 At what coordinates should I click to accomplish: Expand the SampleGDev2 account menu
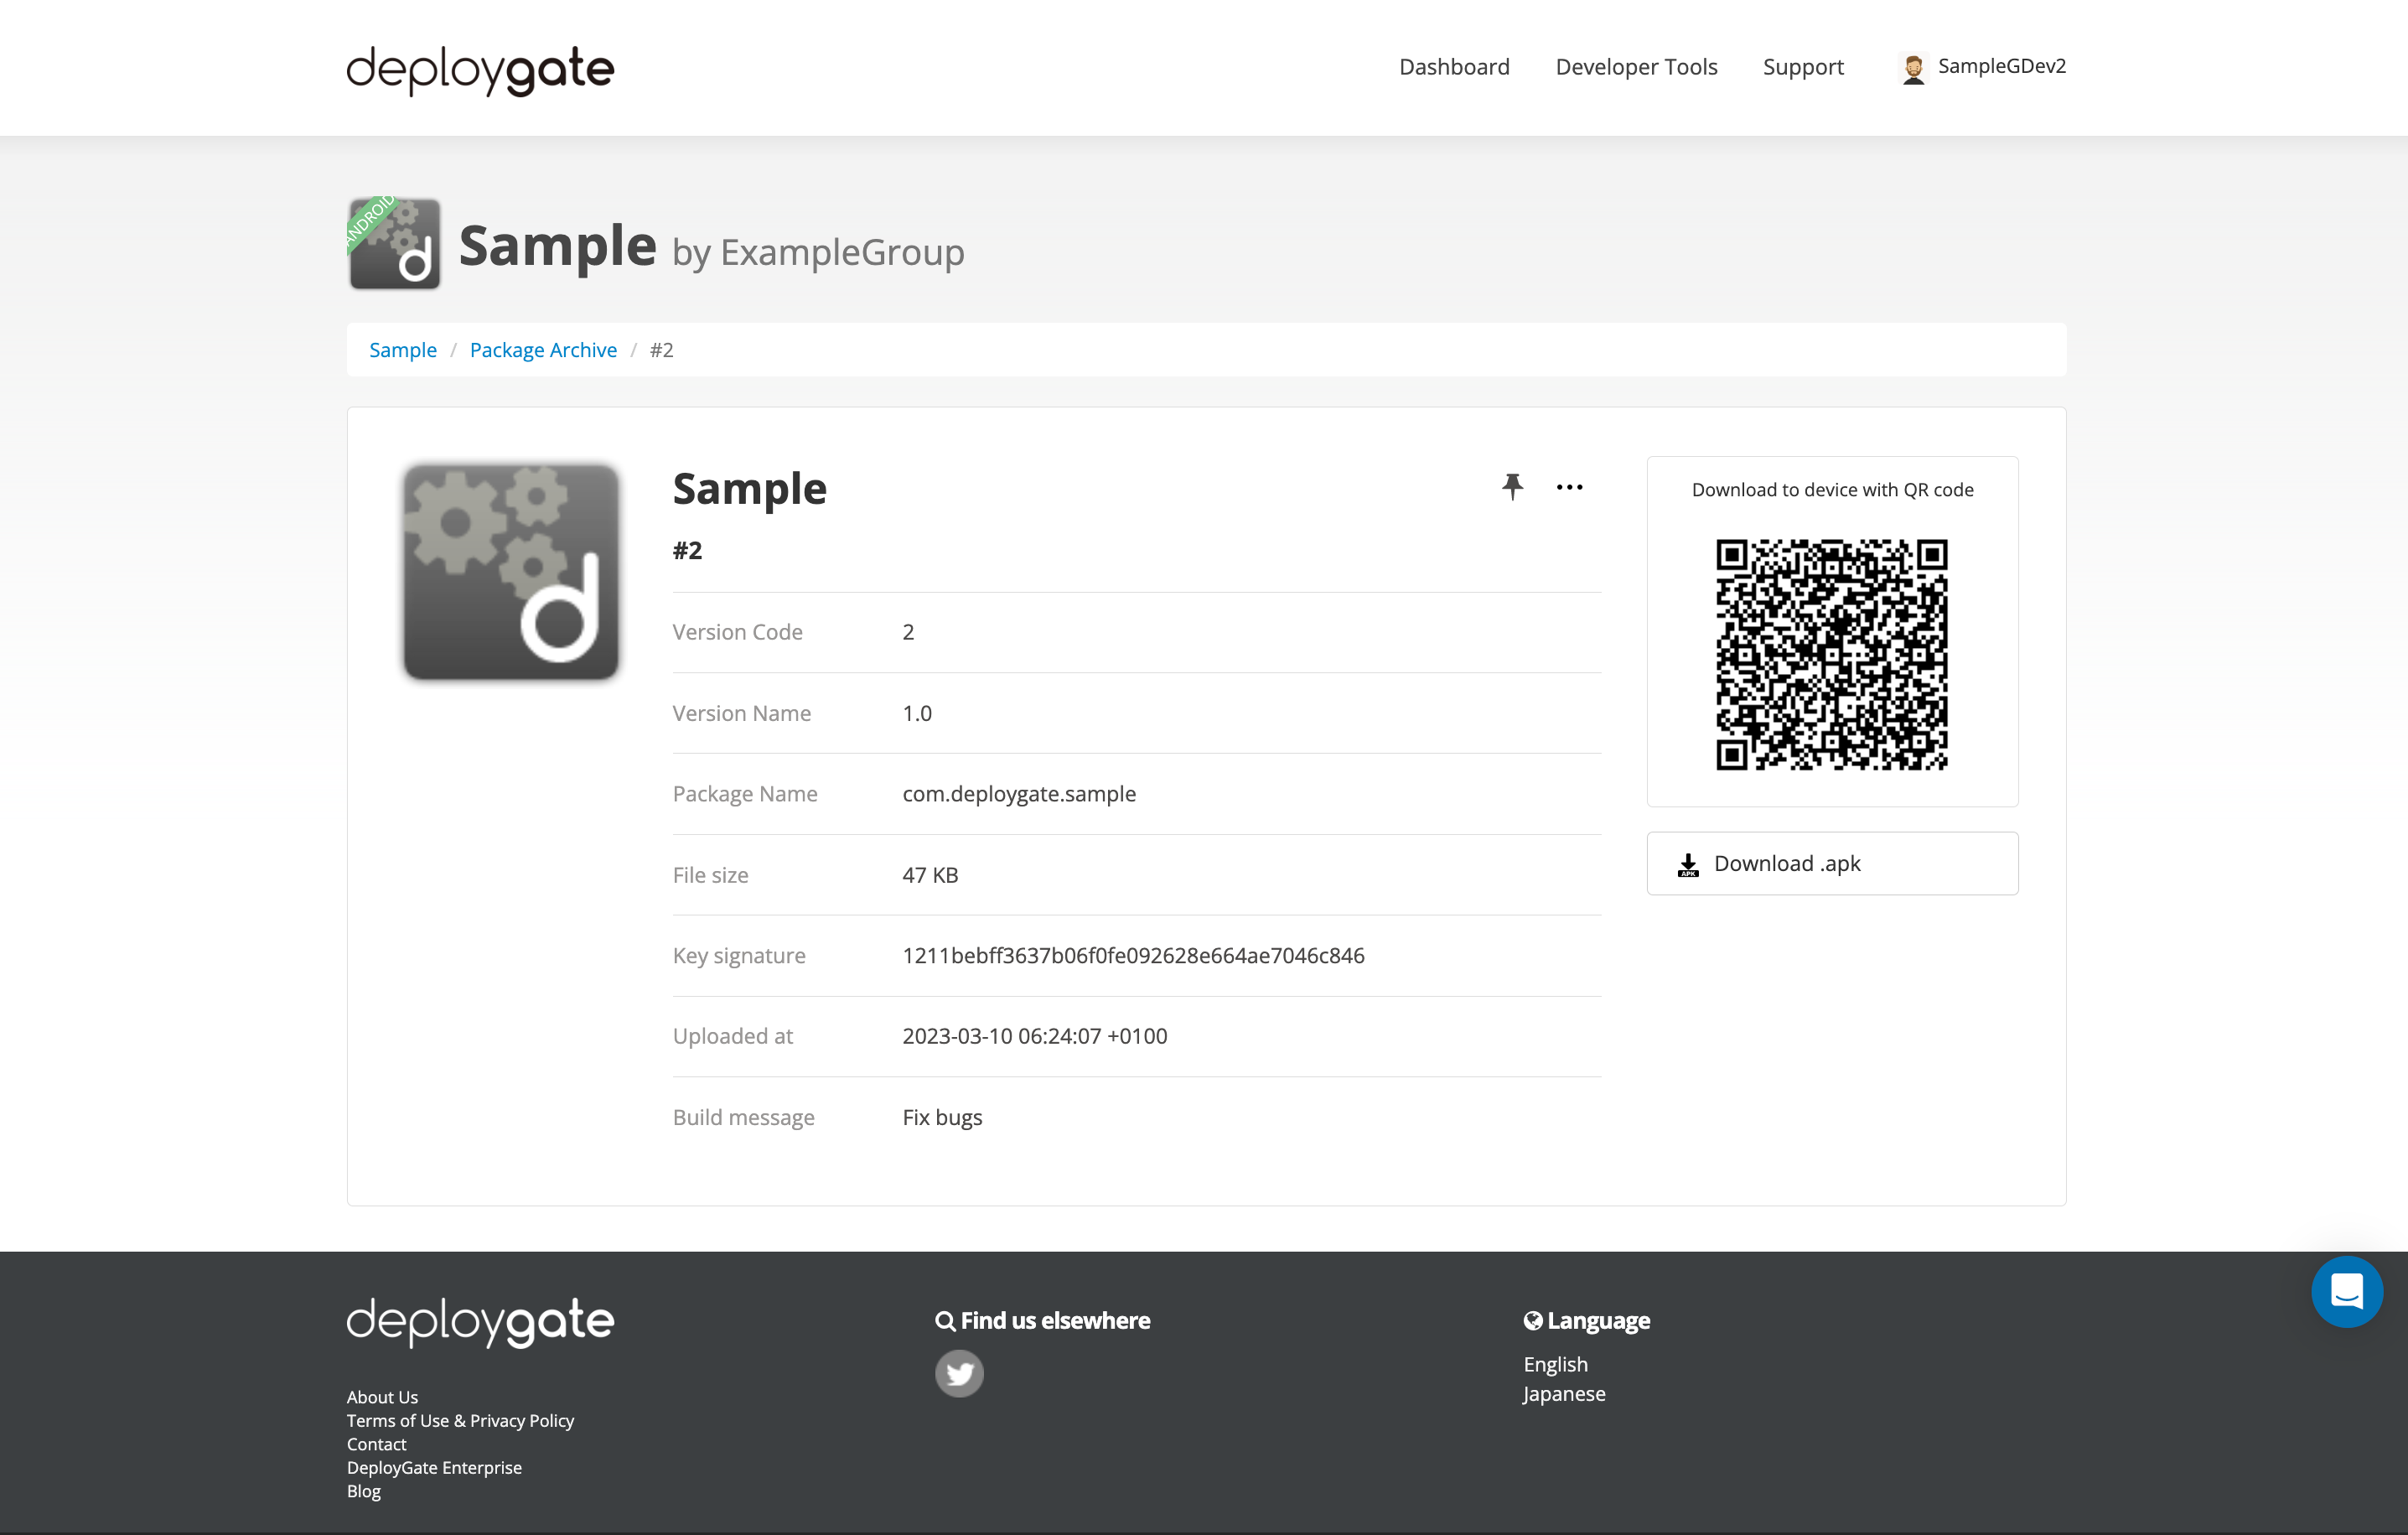[2001, 66]
